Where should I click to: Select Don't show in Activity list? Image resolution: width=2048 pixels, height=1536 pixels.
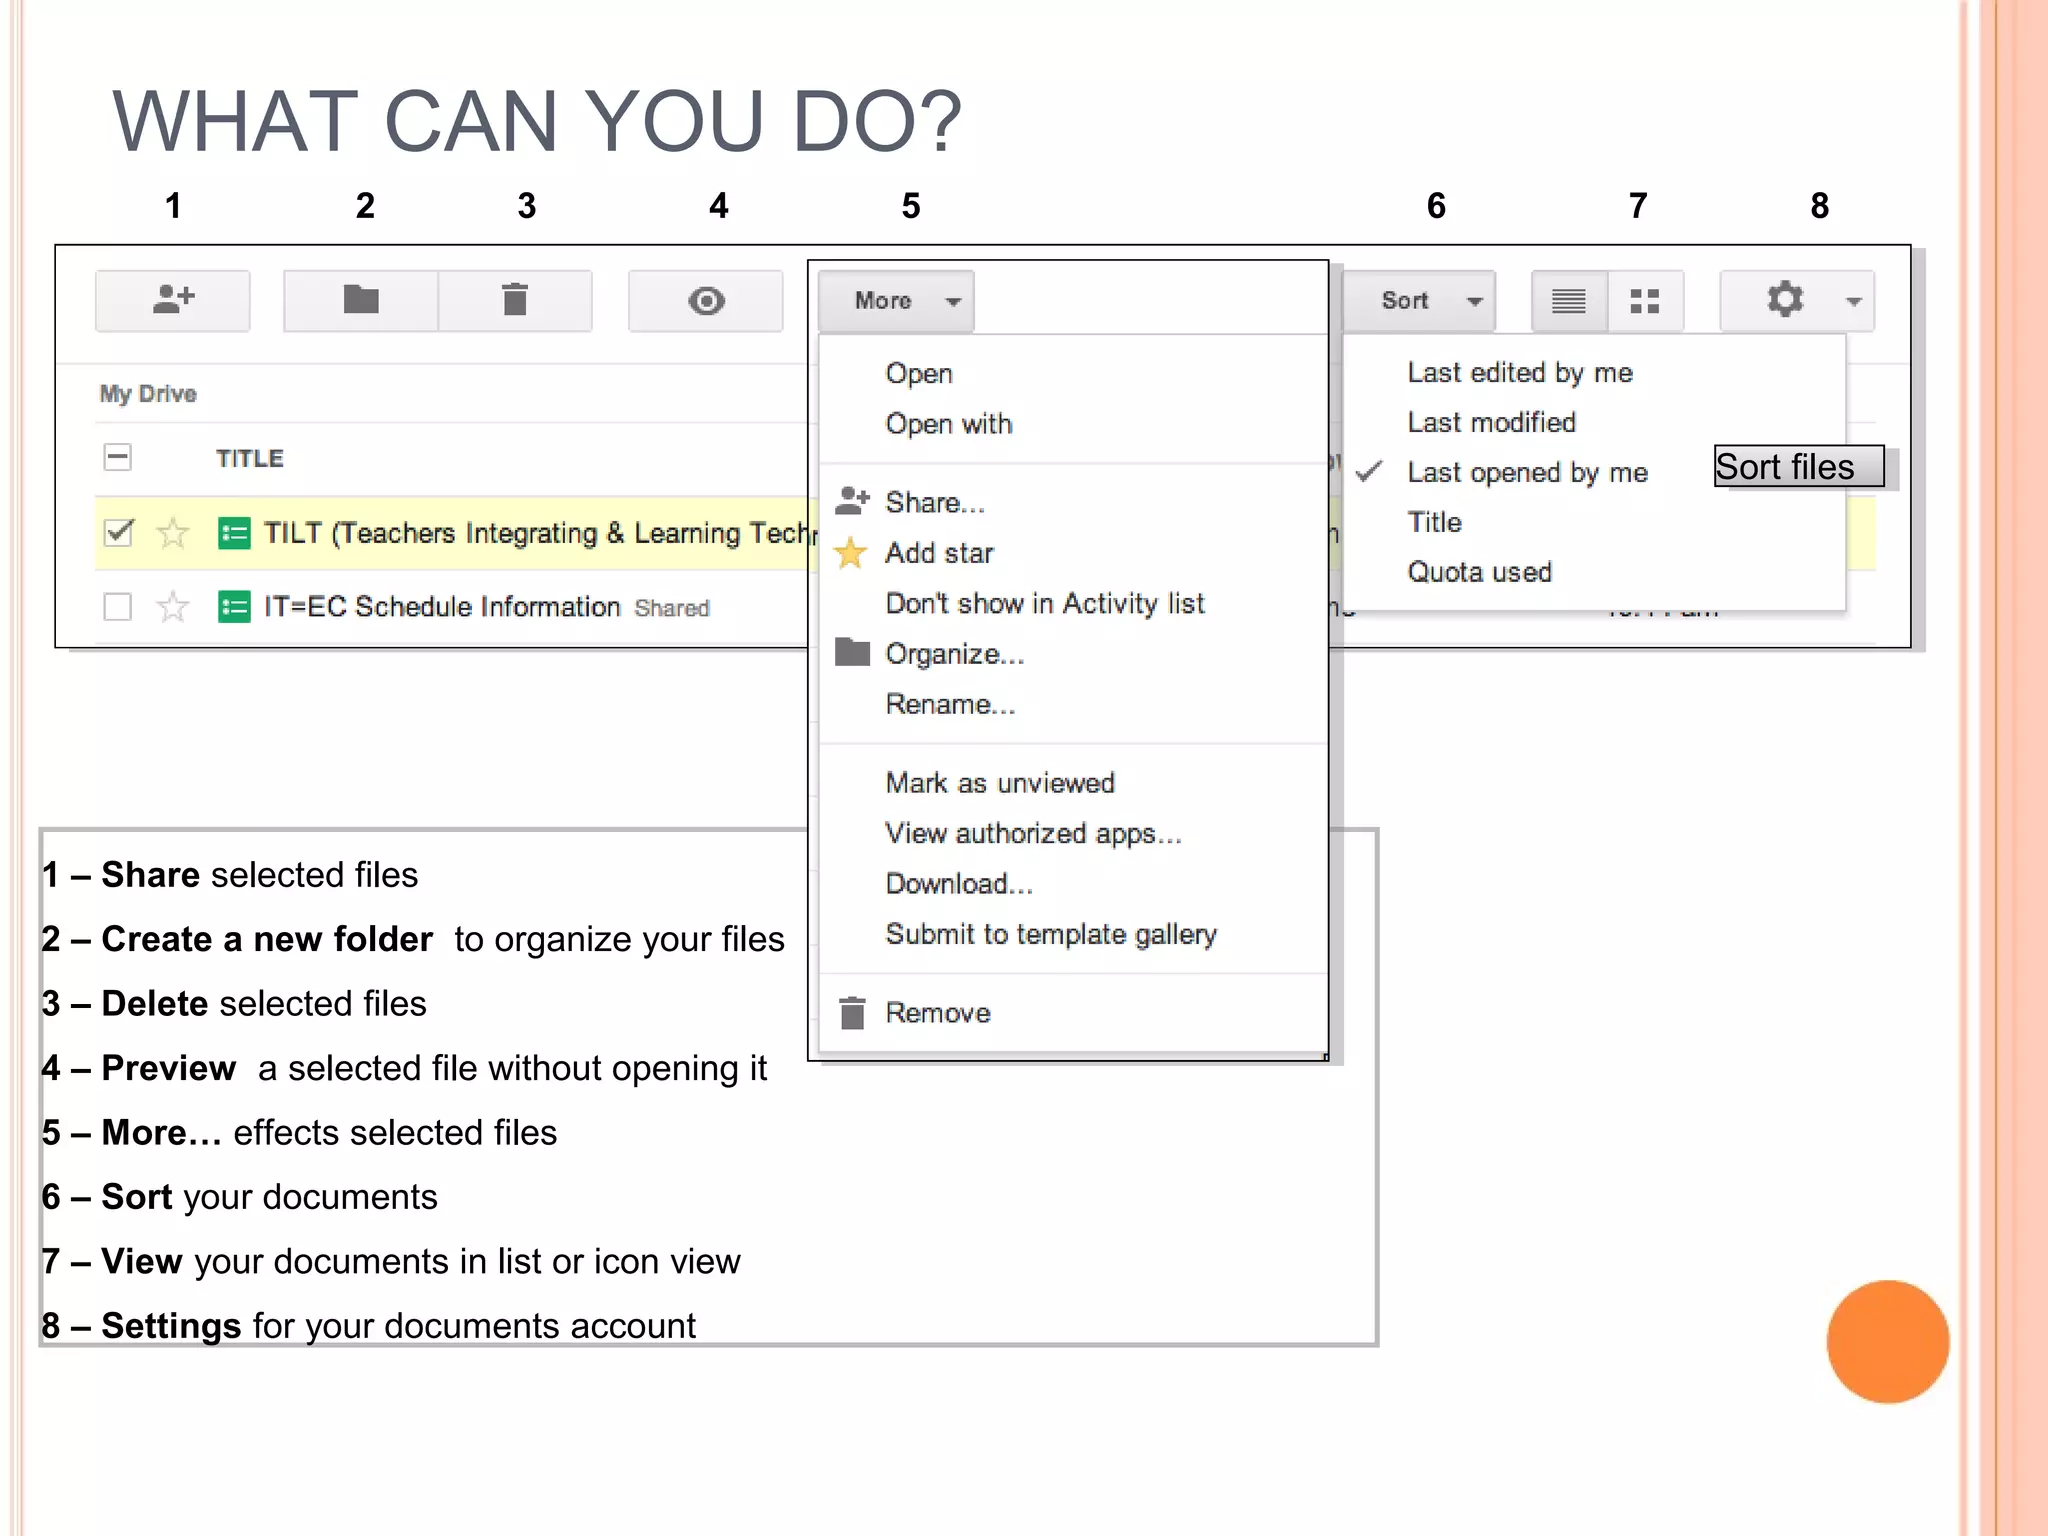tap(1045, 603)
